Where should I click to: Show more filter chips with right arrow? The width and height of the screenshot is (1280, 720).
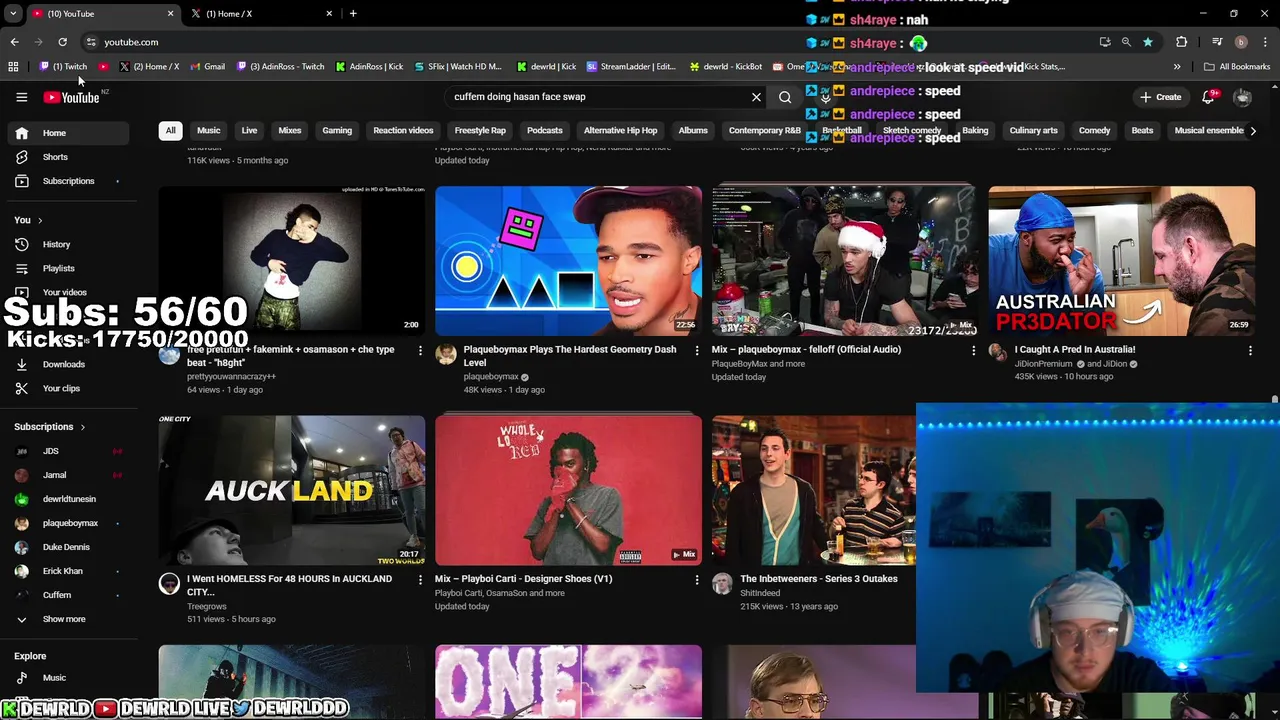pos(1253,130)
